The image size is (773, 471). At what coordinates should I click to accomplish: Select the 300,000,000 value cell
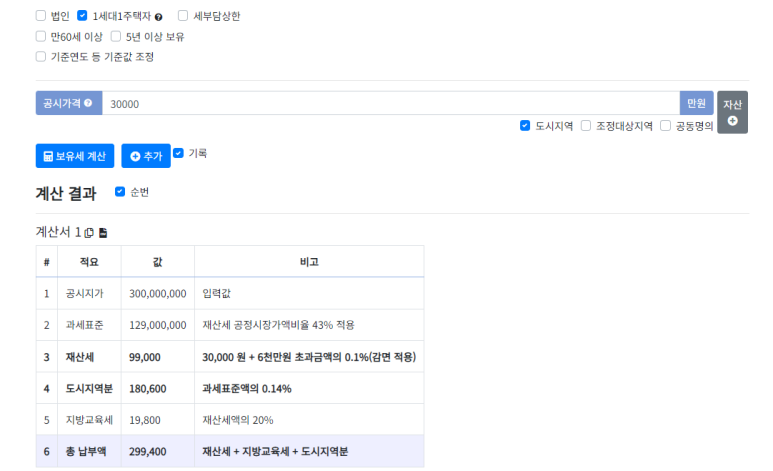[x=158, y=293]
